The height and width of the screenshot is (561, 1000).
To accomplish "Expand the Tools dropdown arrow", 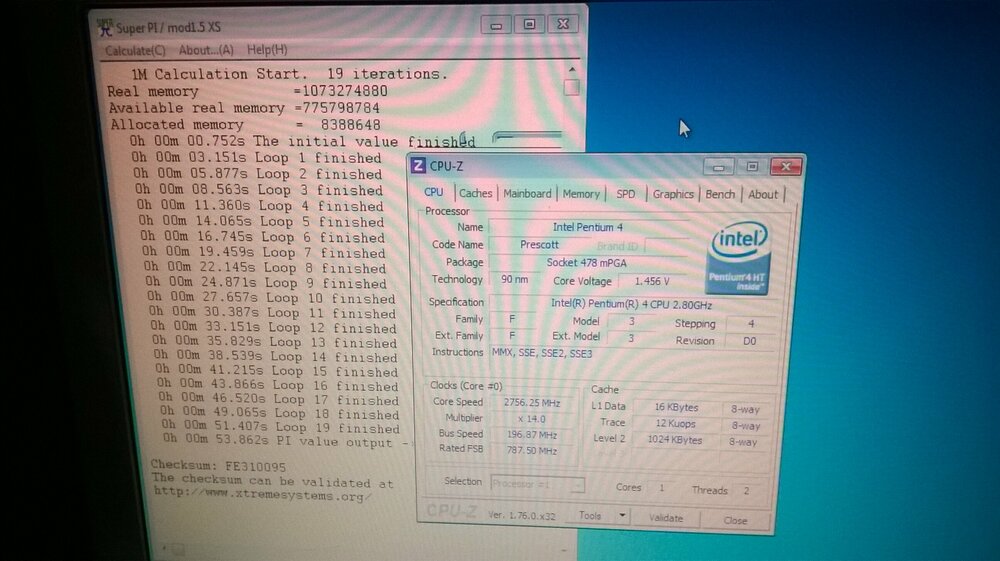I will click(x=621, y=516).
